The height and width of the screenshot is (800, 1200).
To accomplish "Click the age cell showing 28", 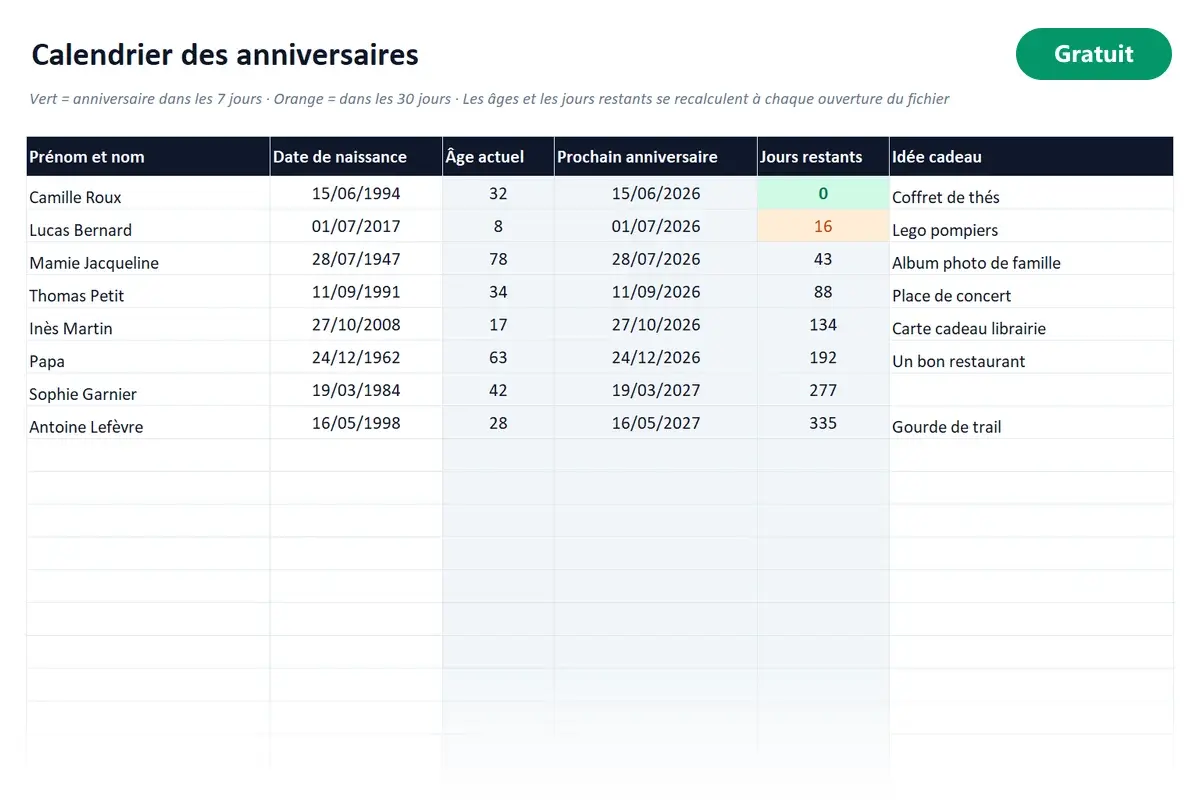I will (x=498, y=423).
